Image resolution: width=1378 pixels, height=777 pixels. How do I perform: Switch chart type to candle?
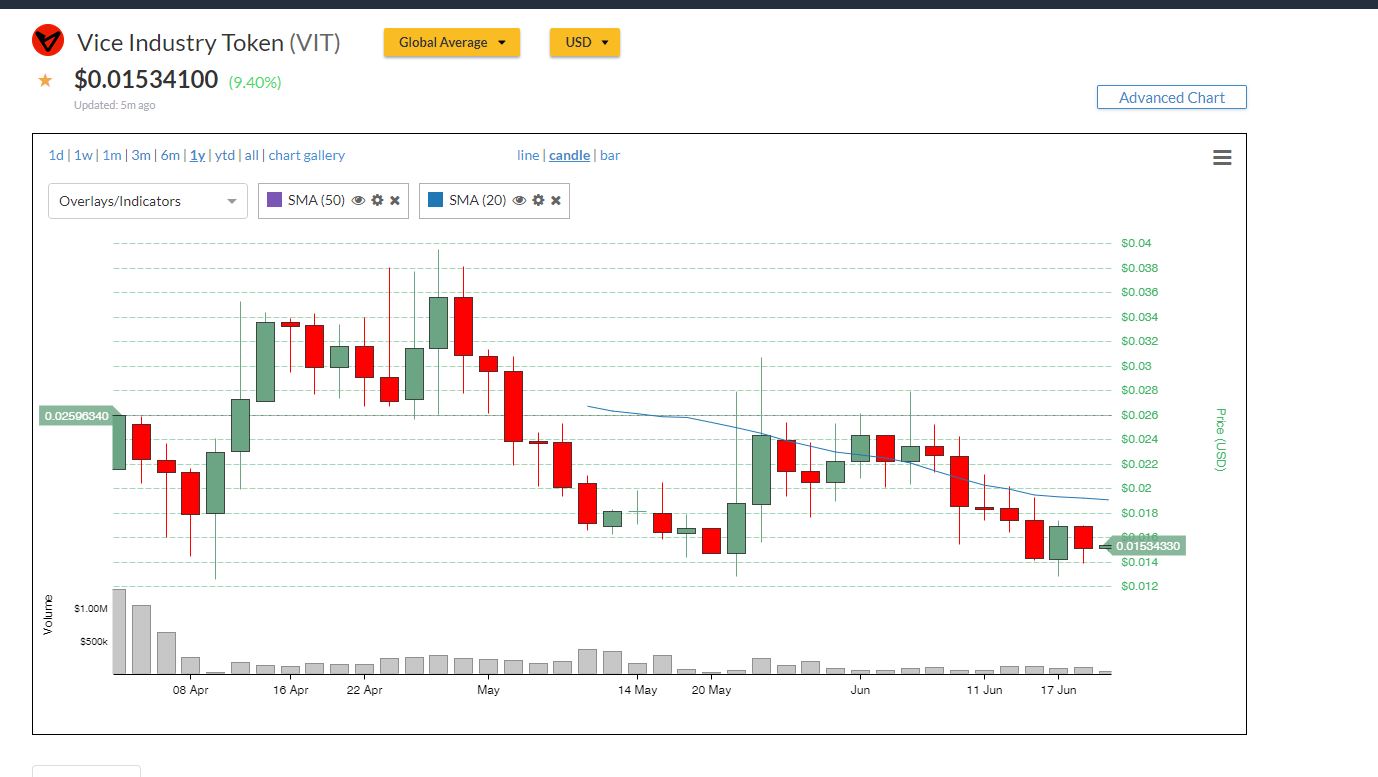[569, 155]
